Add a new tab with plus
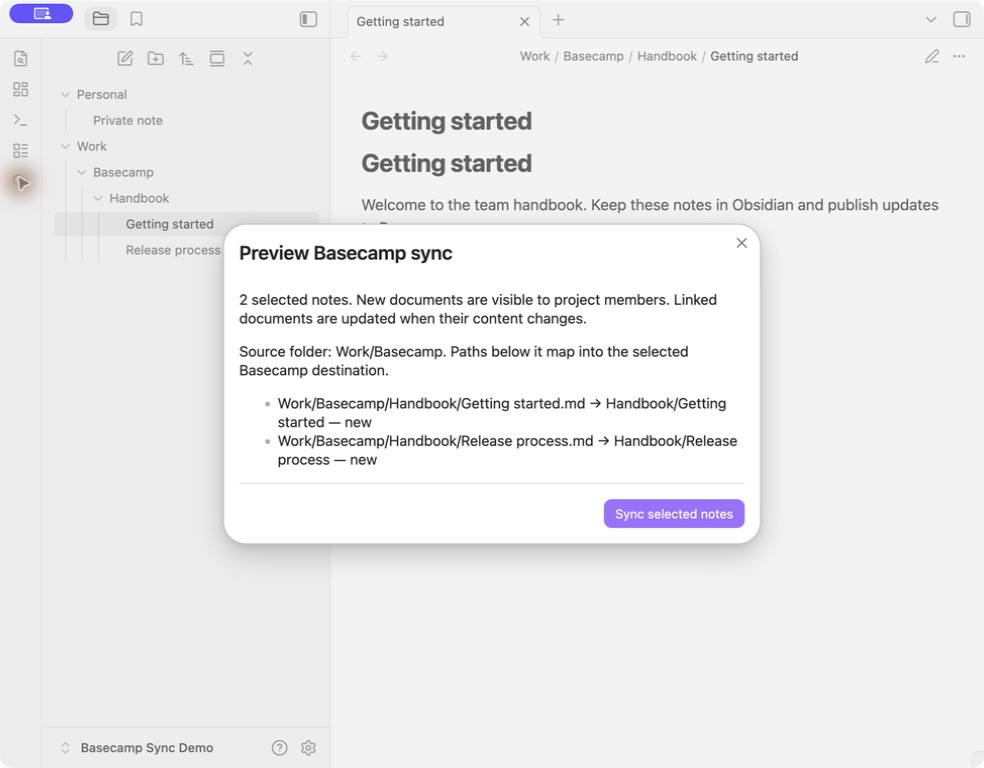 click(558, 20)
